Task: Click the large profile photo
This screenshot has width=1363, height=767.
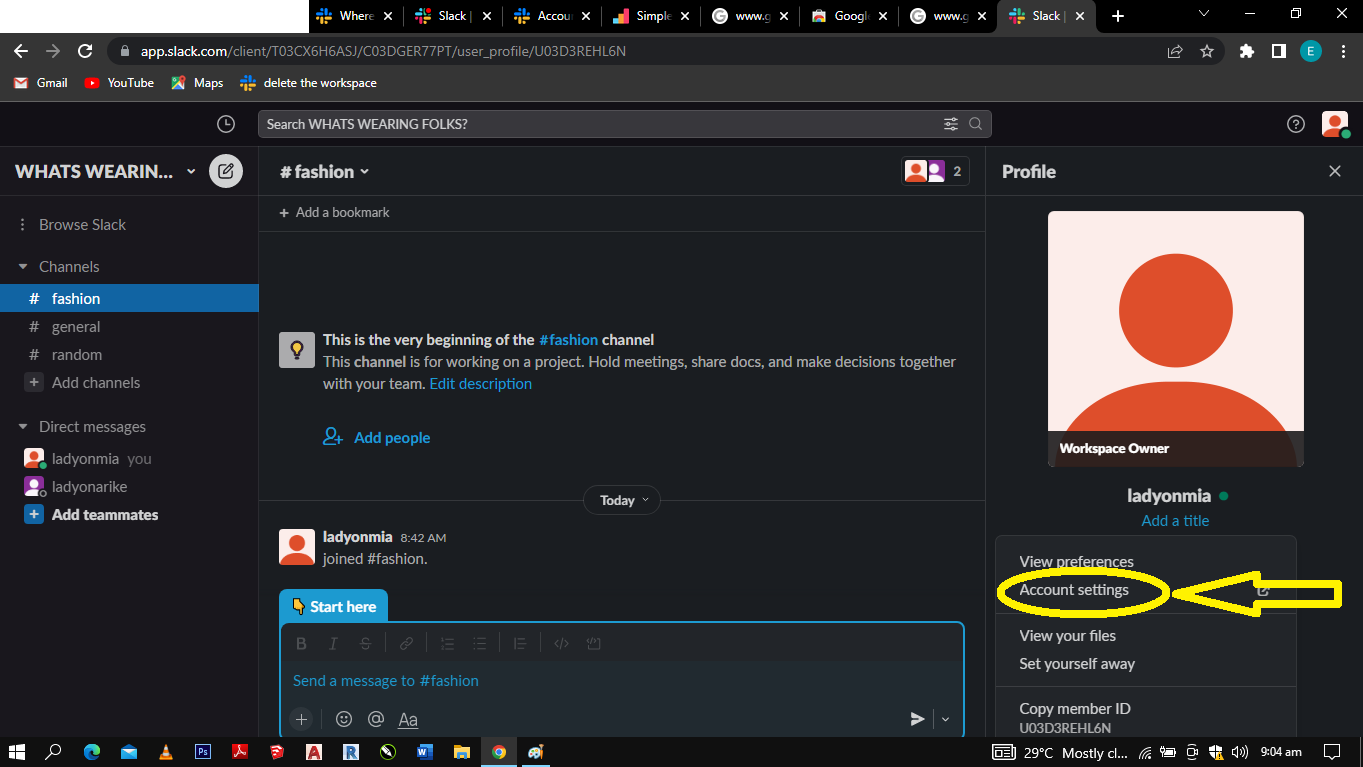Action: click(x=1176, y=339)
